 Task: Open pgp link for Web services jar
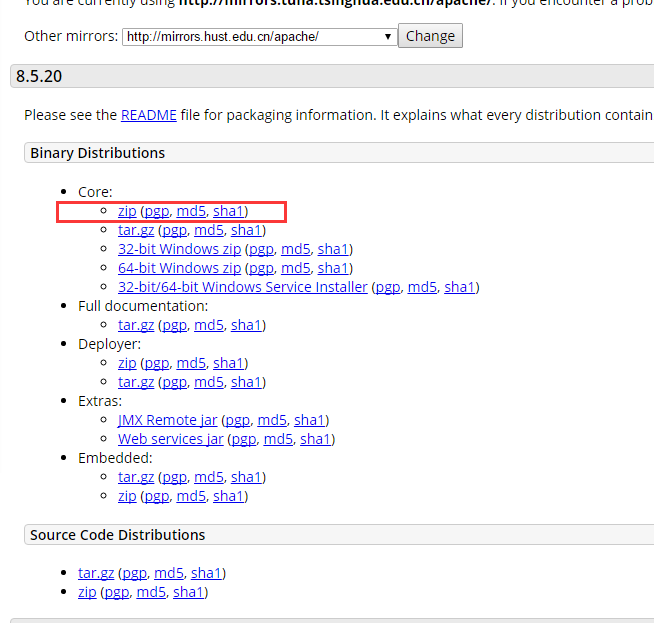pos(244,439)
